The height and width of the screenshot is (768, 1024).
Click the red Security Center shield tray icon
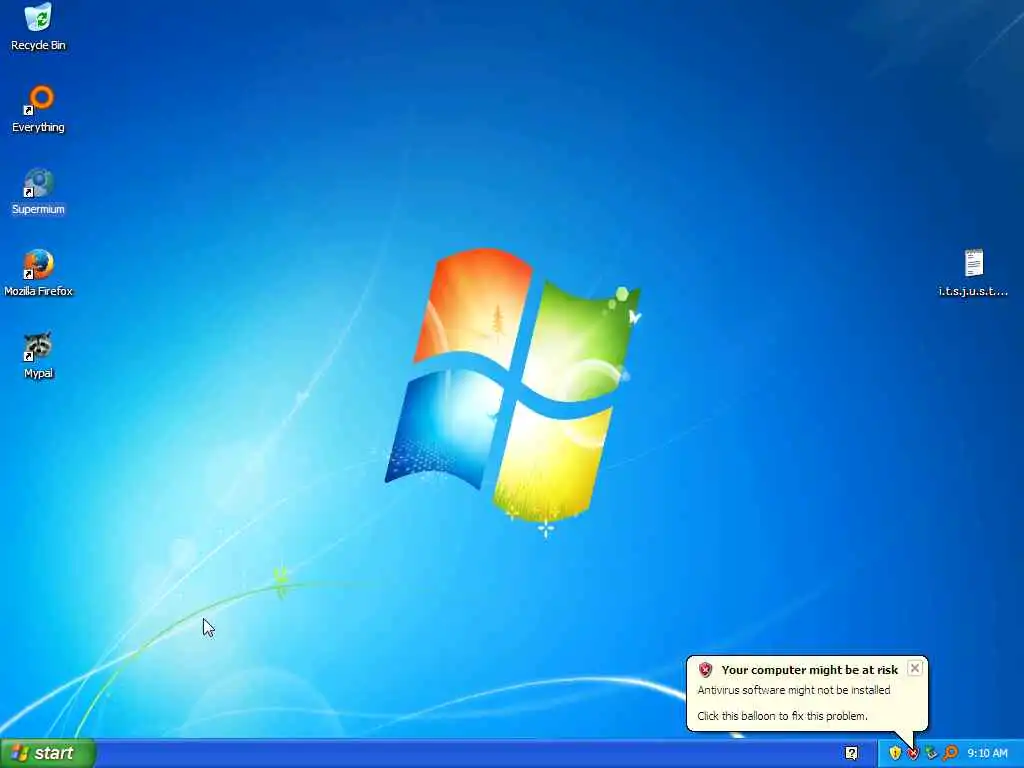pos(913,753)
